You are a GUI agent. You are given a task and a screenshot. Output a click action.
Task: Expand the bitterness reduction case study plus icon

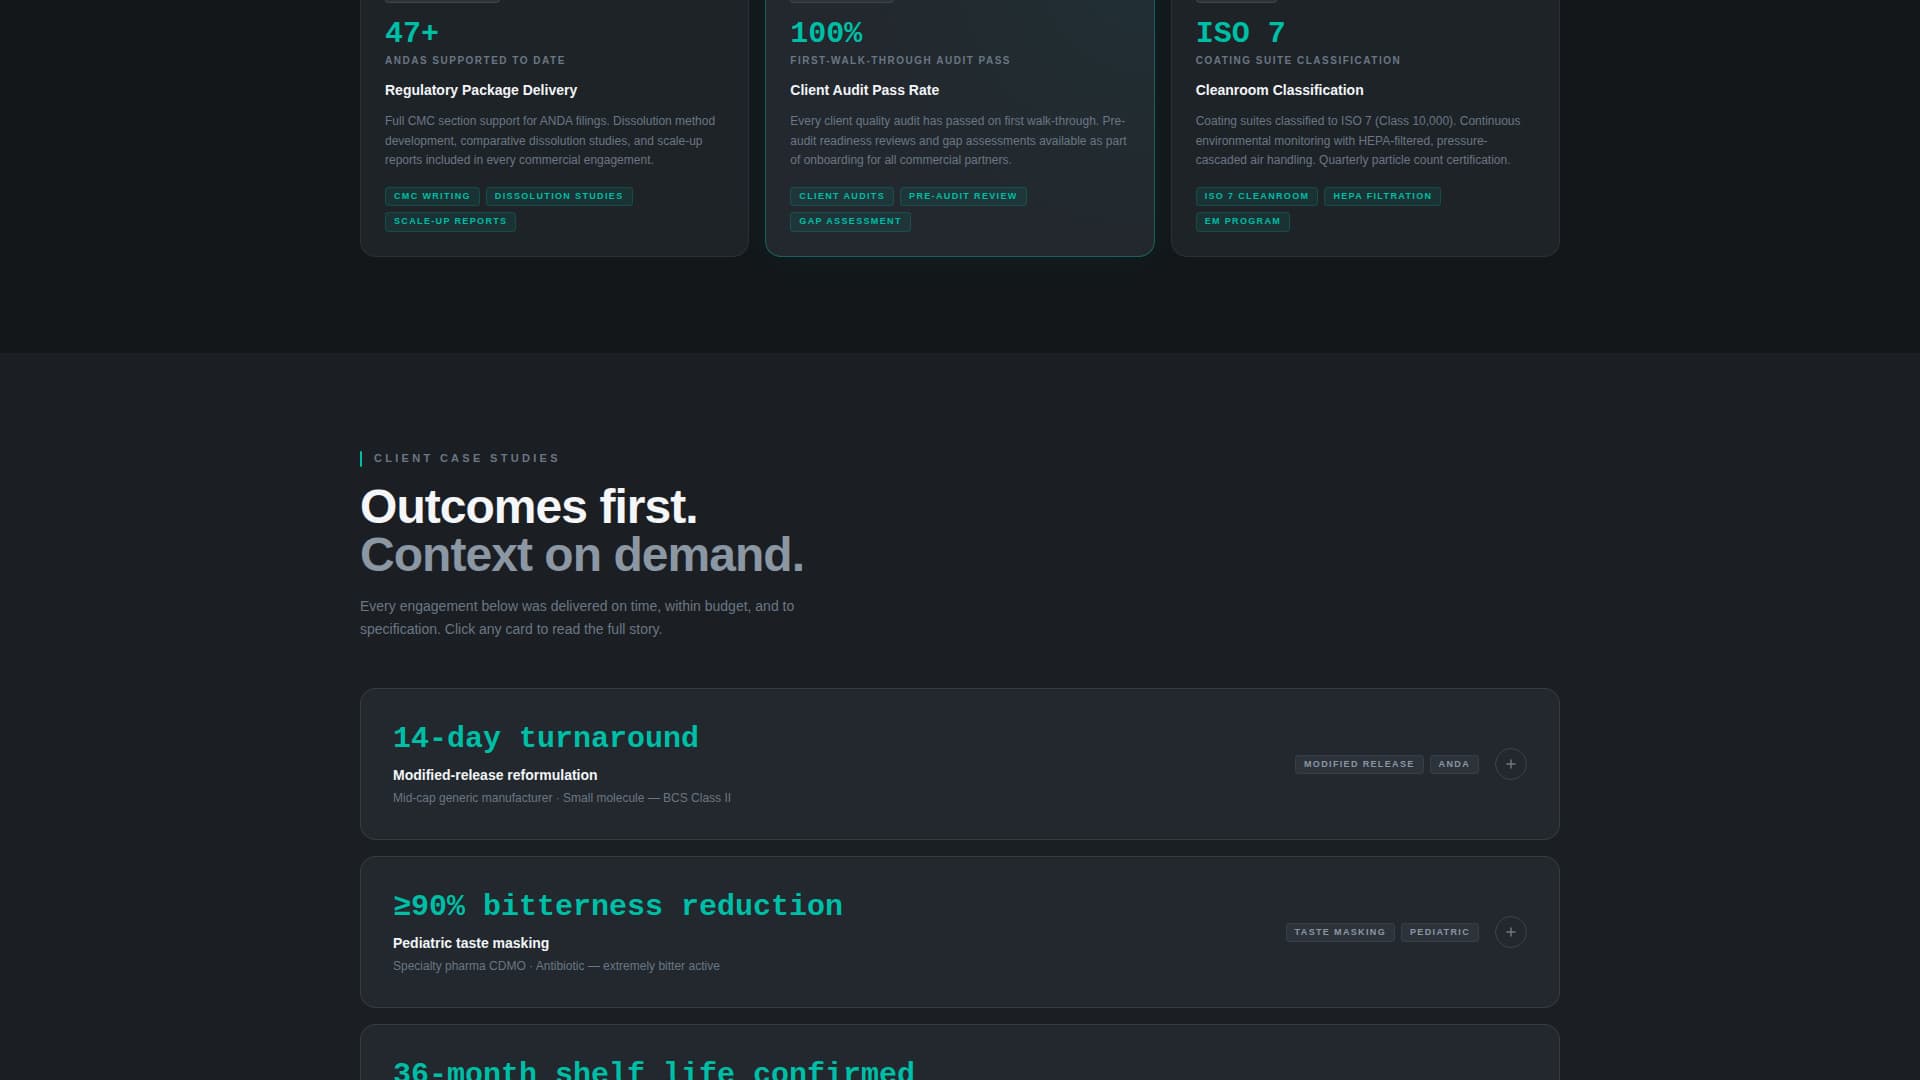pos(1510,932)
